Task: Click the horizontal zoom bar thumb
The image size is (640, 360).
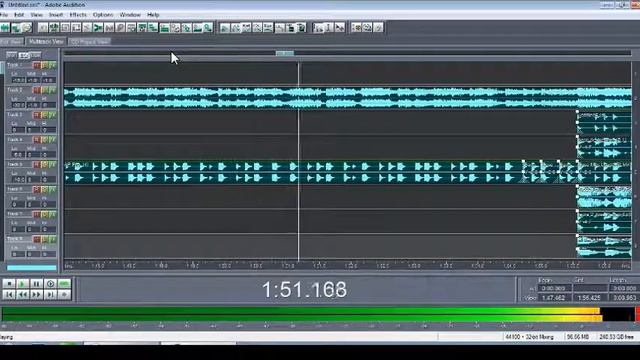Action: [x=284, y=53]
